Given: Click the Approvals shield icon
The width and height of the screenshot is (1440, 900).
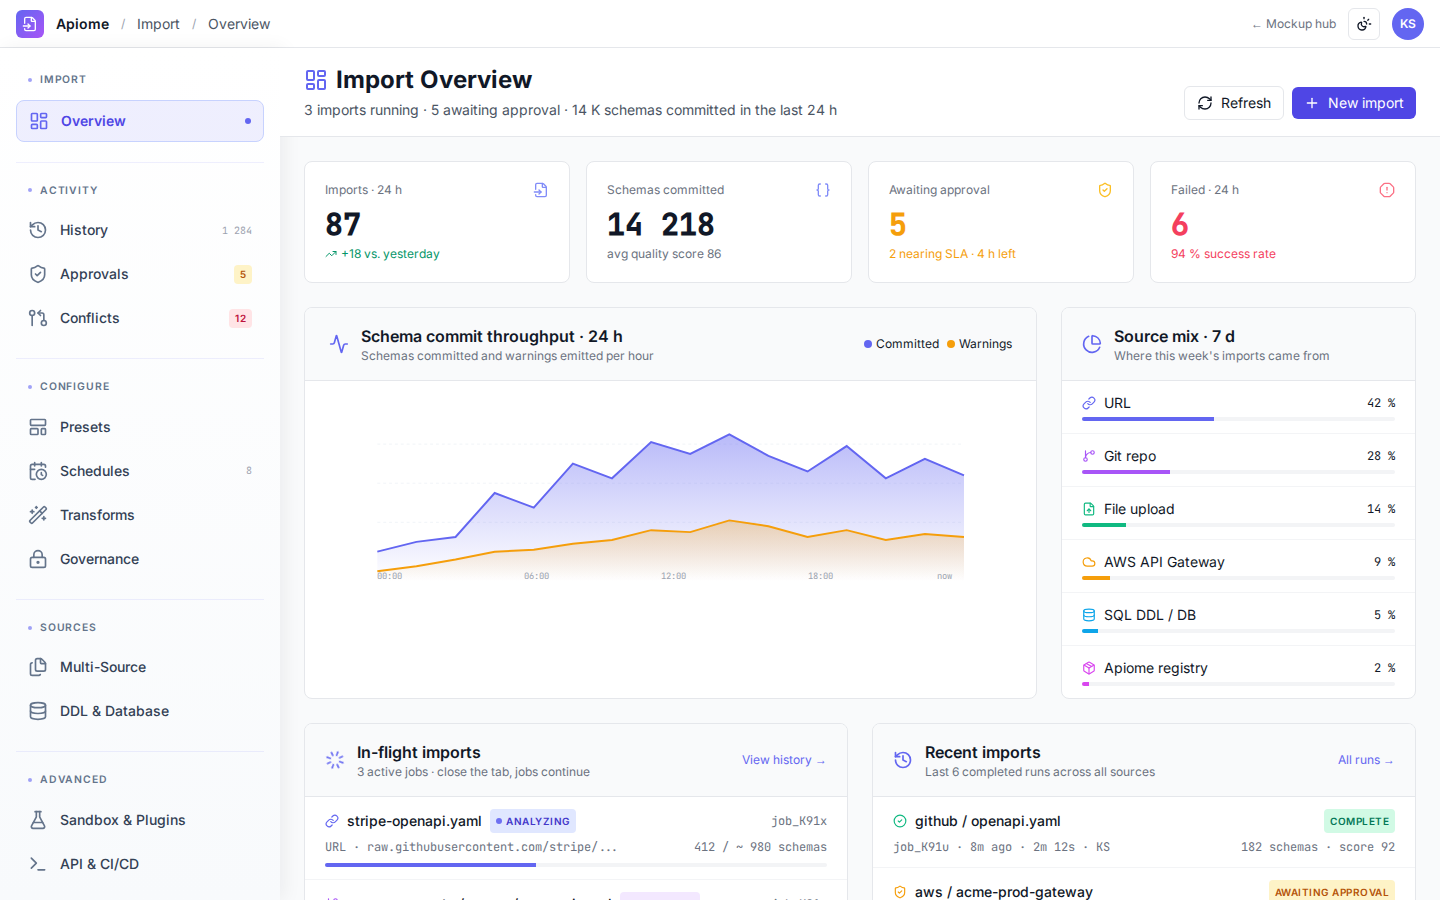Looking at the screenshot, I should click(x=38, y=274).
